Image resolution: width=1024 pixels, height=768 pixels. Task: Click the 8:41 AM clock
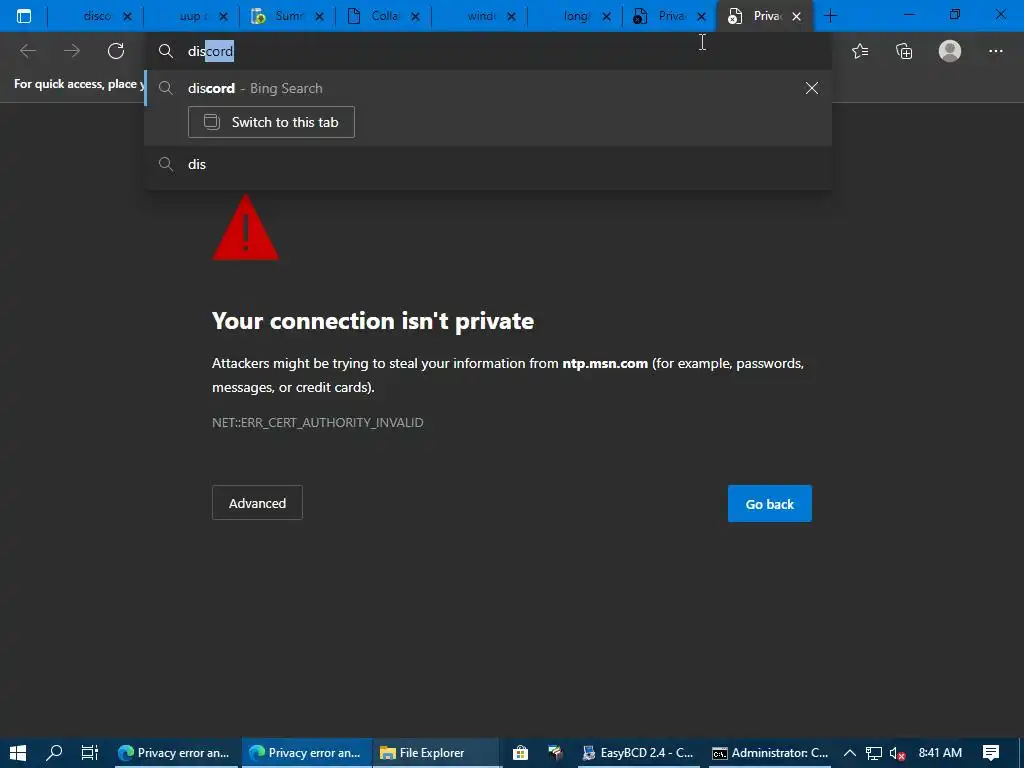click(x=940, y=753)
